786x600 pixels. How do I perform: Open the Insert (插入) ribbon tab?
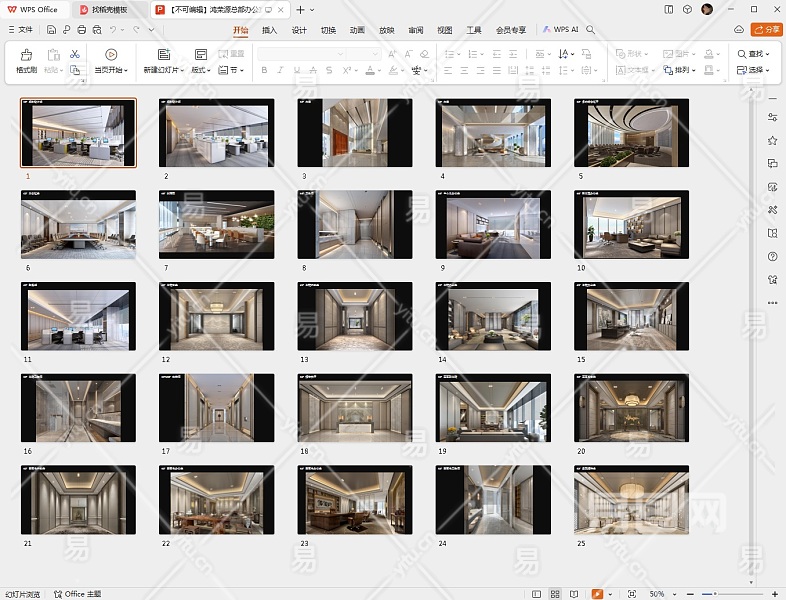[269, 30]
